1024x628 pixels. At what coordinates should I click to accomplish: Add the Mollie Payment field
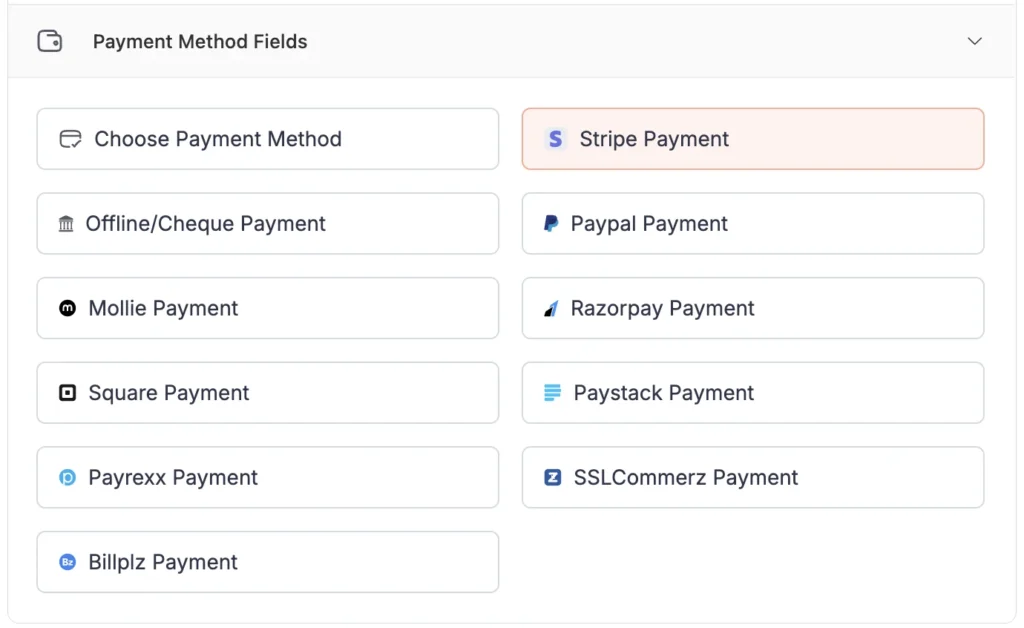pyautogui.click(x=268, y=308)
